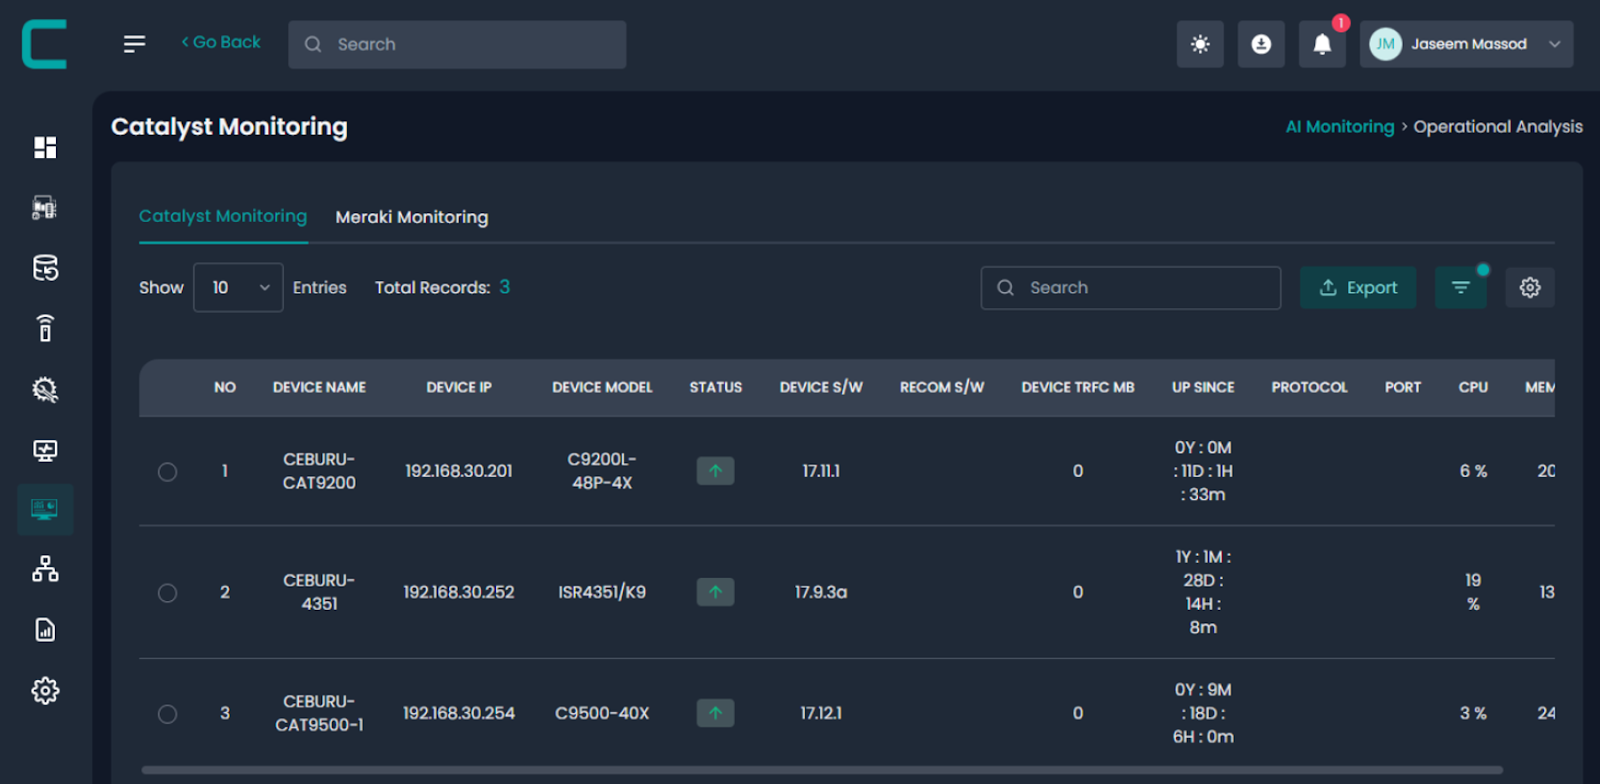The image size is (1600, 784).
Task: Sort by DEVICE S/W column header
Action: (x=821, y=387)
